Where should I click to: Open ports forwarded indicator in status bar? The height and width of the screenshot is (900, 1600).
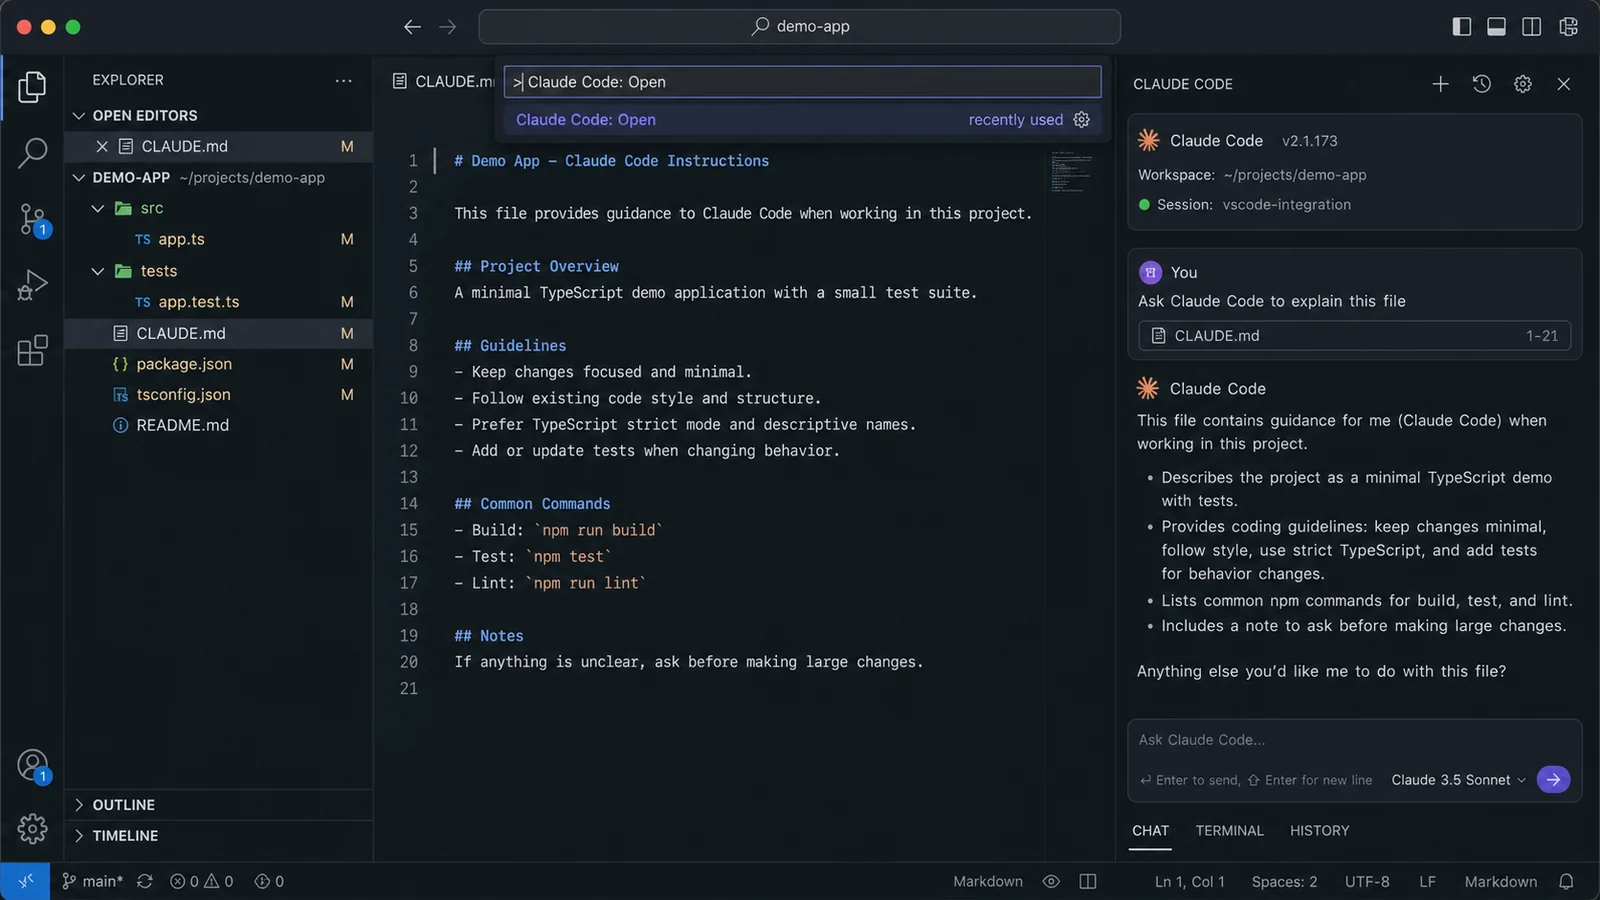click(x=269, y=881)
